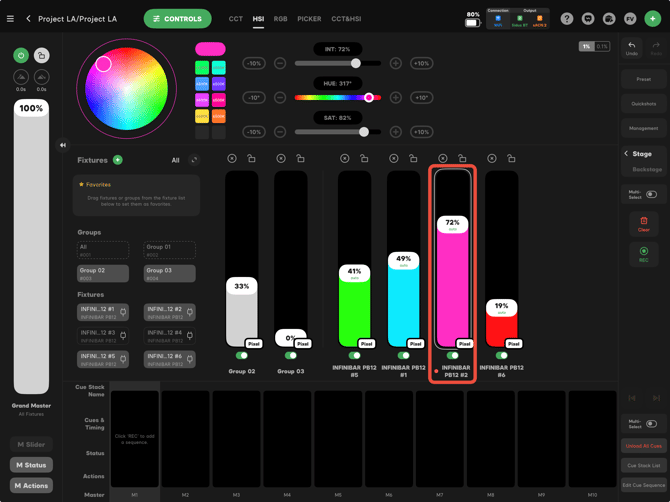Click the -10% intensity button
The image size is (670, 502).
click(x=254, y=64)
